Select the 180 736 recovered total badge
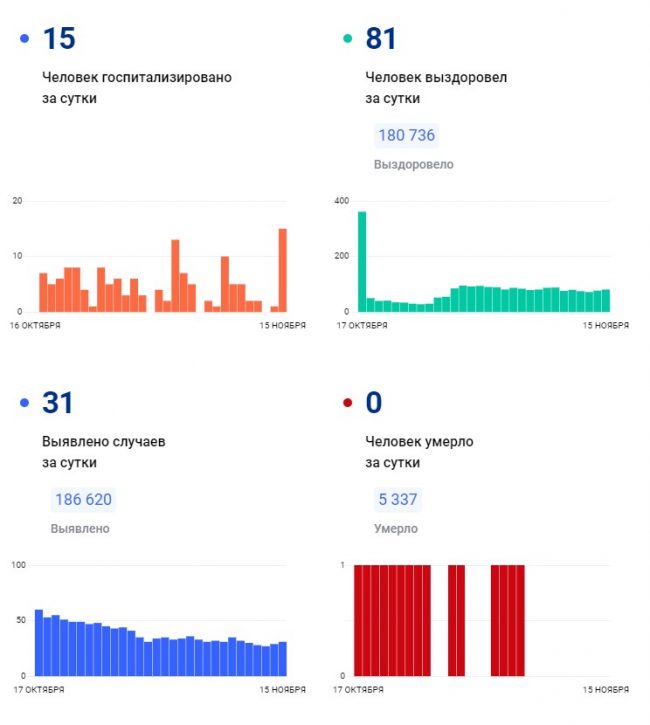The image size is (650, 725). (x=406, y=135)
